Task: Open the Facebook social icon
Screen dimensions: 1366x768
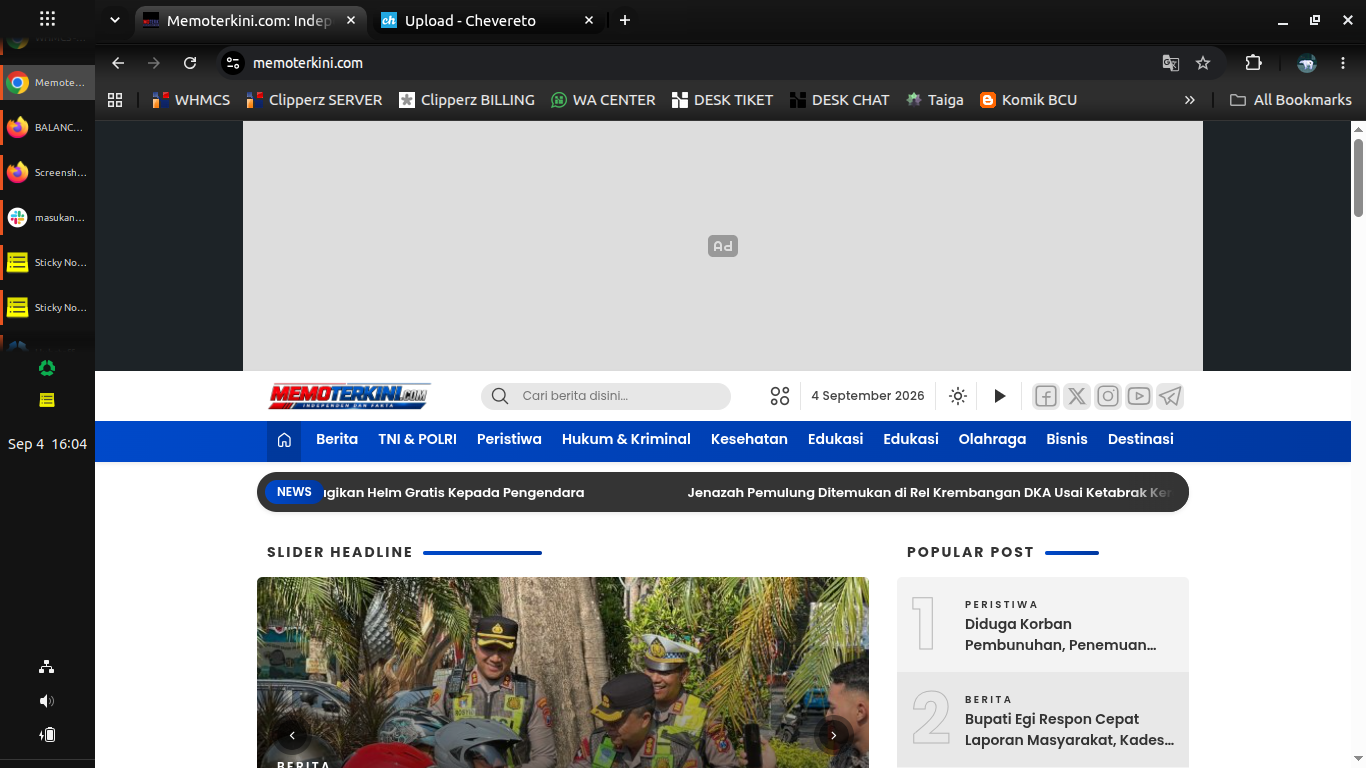Action: click(x=1046, y=396)
